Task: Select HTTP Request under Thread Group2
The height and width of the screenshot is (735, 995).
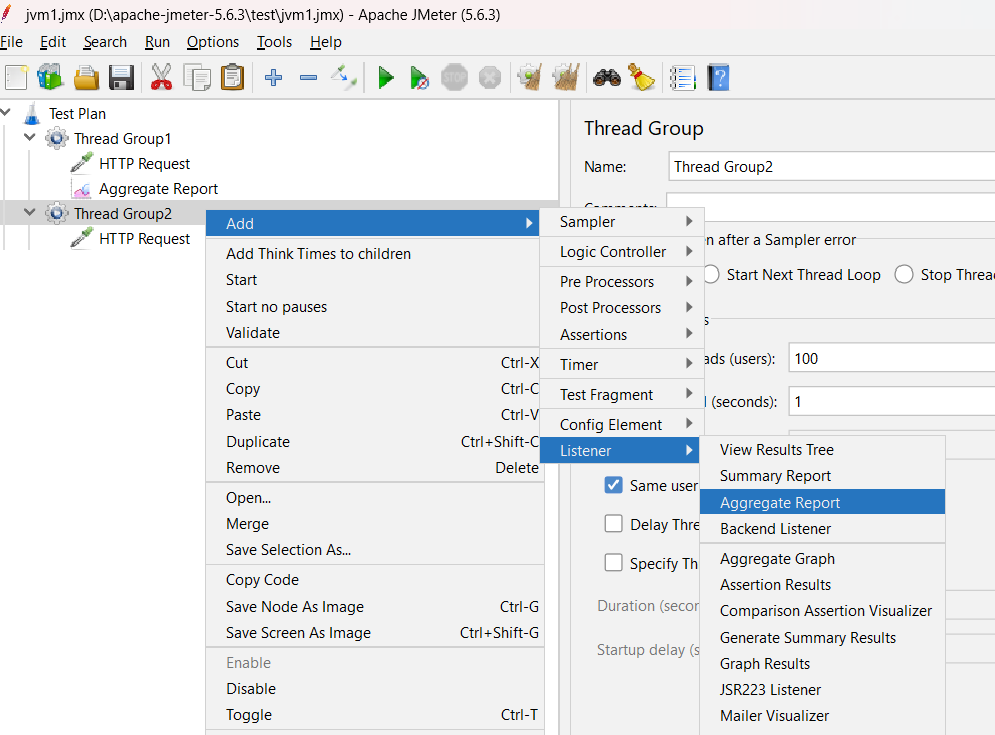Action: (x=144, y=239)
